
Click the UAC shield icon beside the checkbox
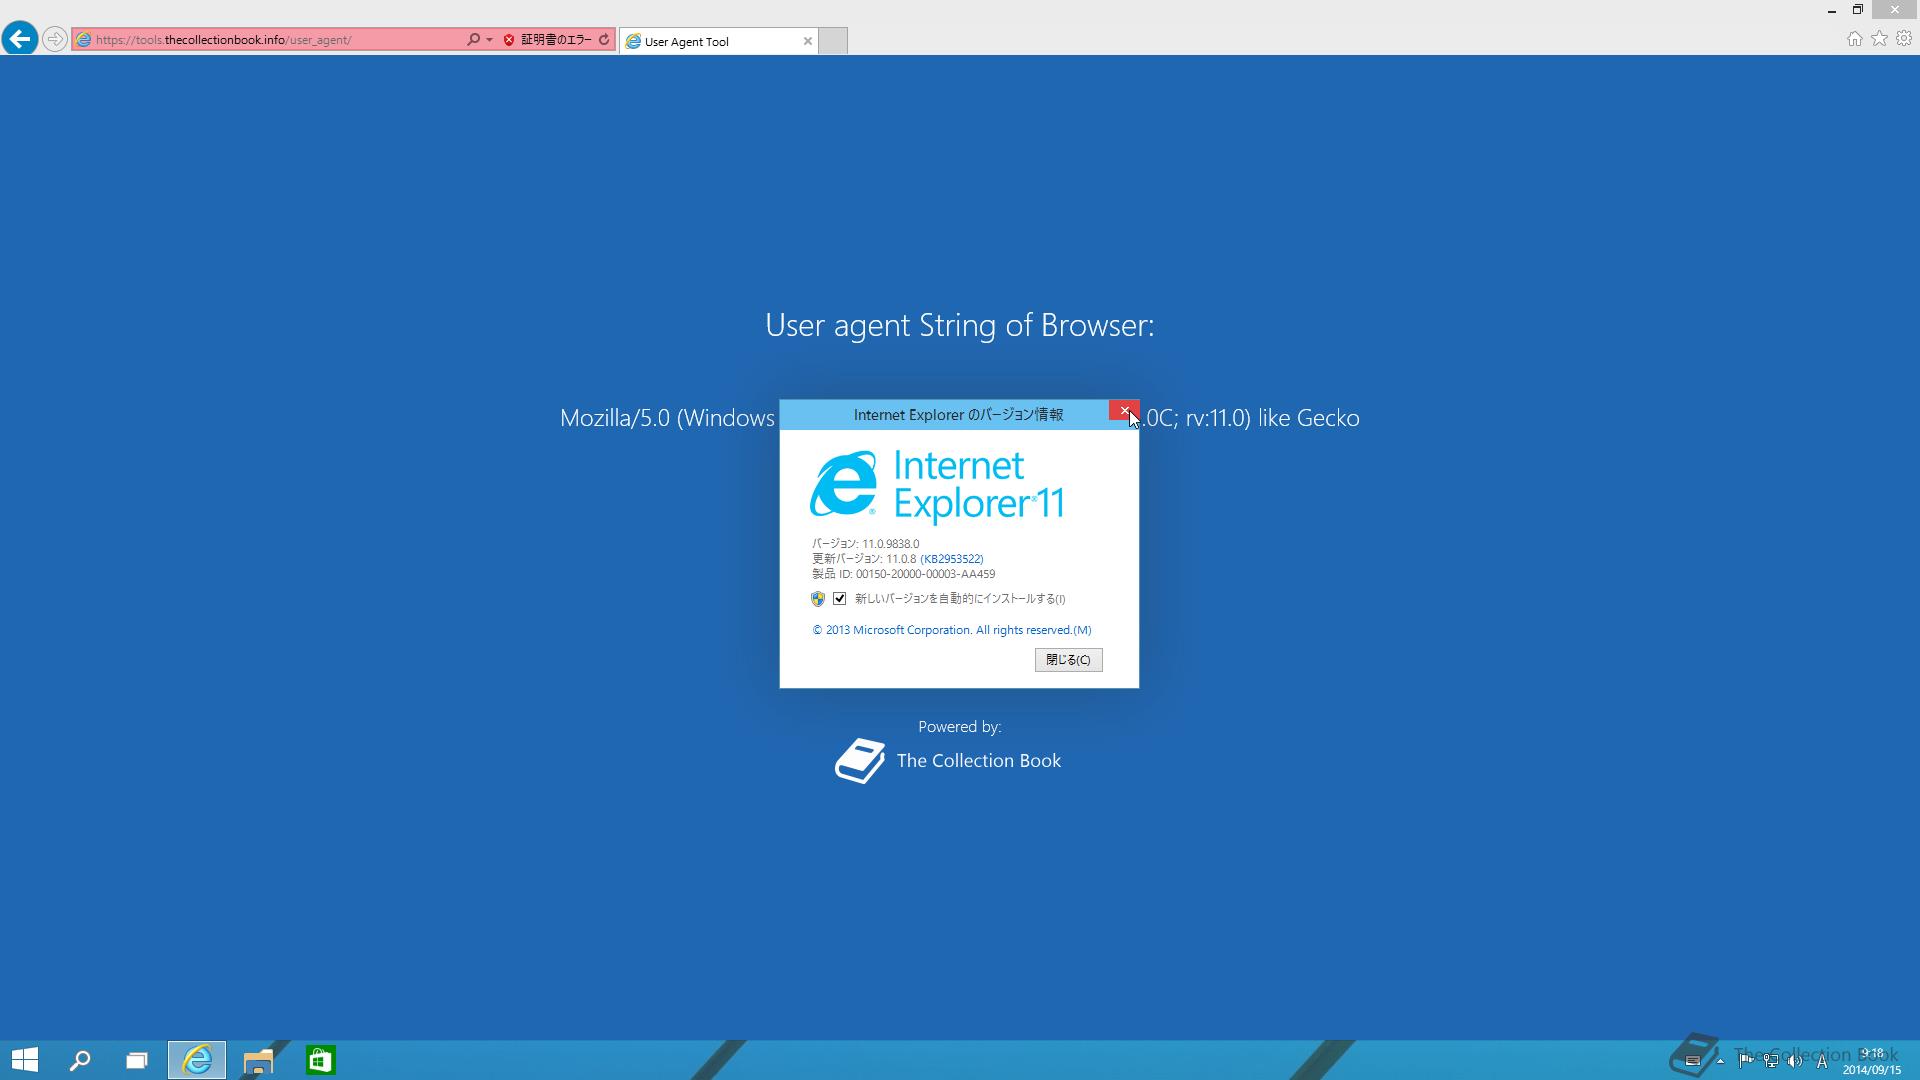[x=818, y=598]
